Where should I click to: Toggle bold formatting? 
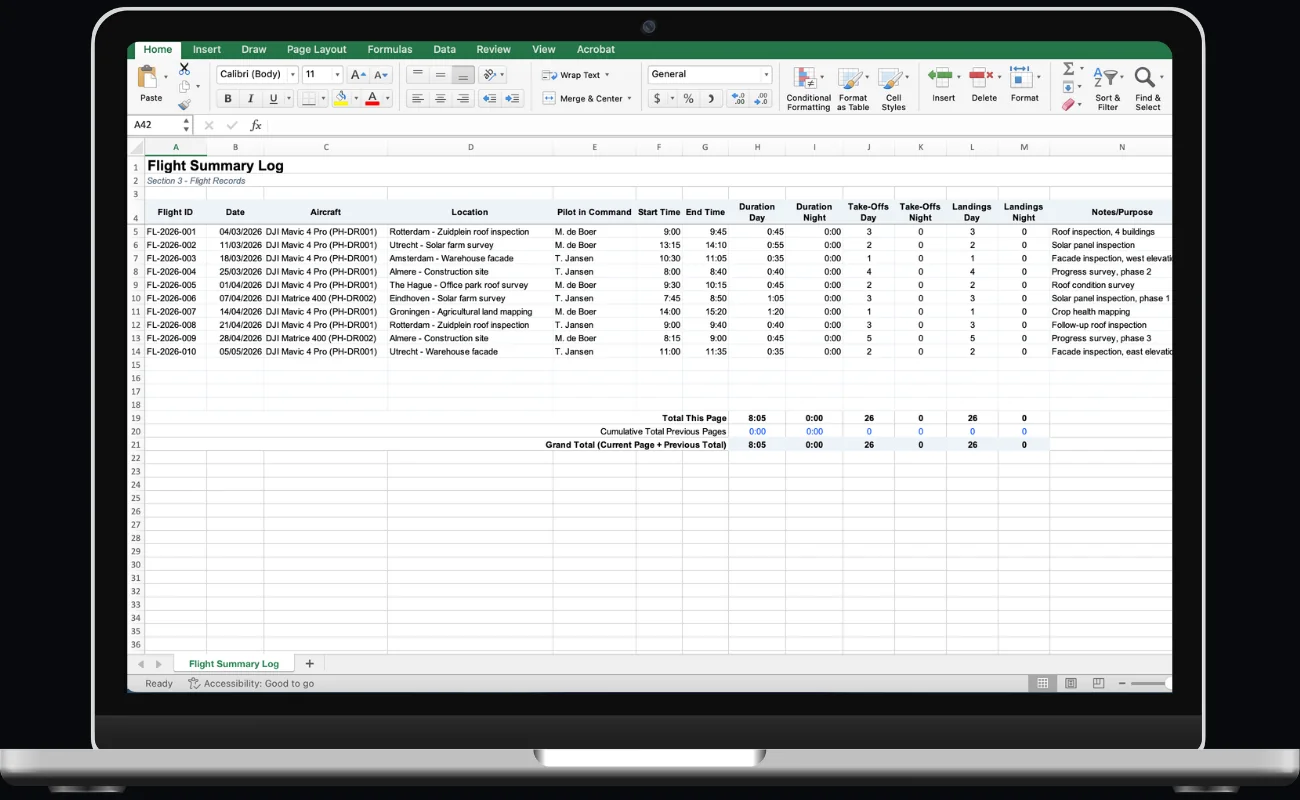(x=228, y=99)
